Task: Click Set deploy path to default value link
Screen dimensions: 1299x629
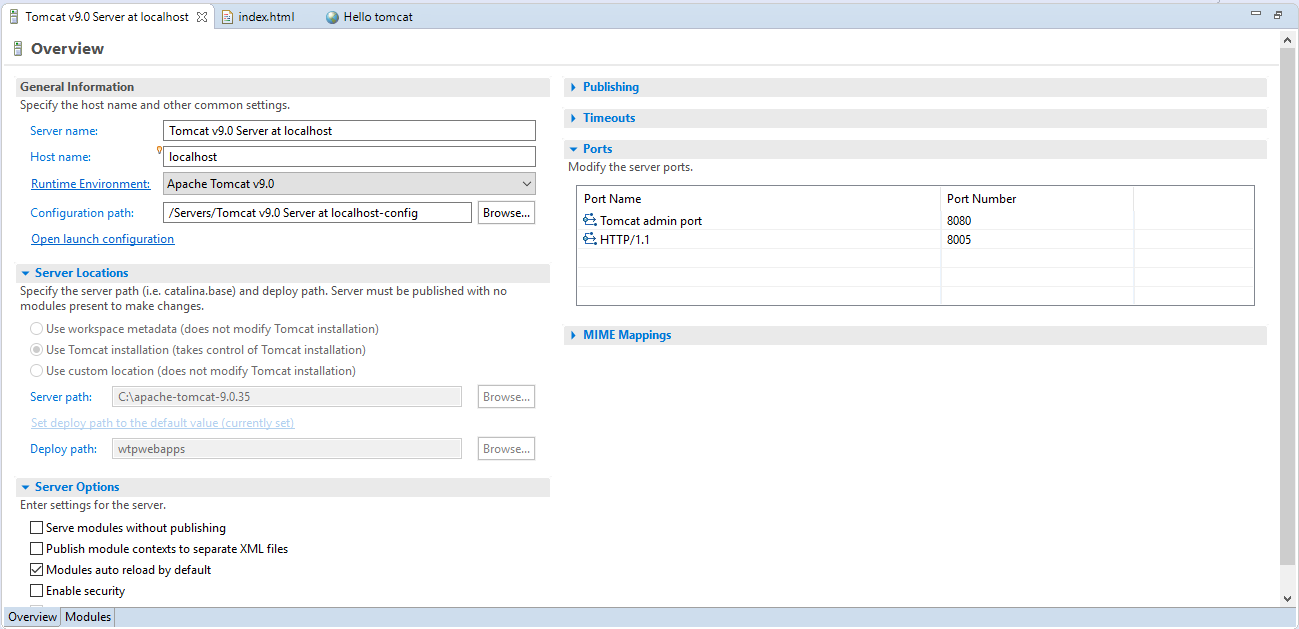Action: pyautogui.click(x=162, y=423)
